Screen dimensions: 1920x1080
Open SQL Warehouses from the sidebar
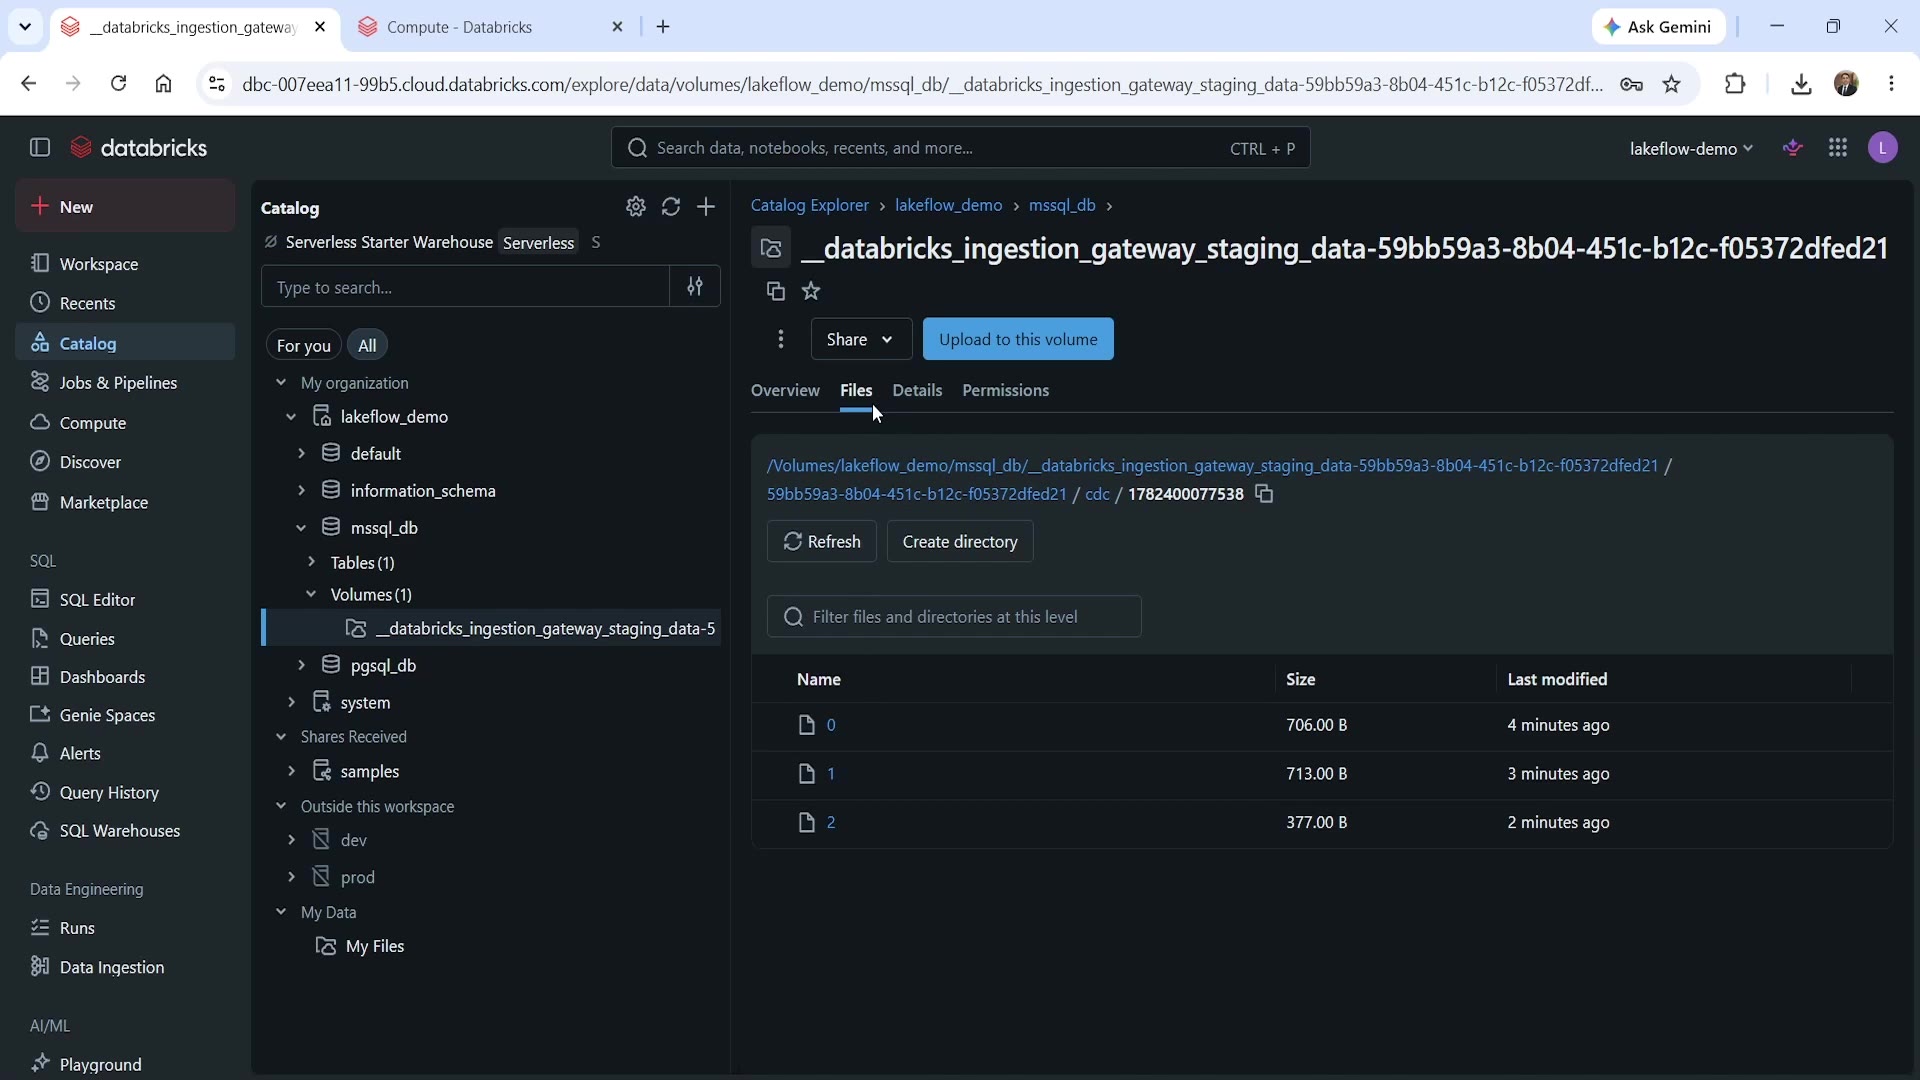[125, 831]
